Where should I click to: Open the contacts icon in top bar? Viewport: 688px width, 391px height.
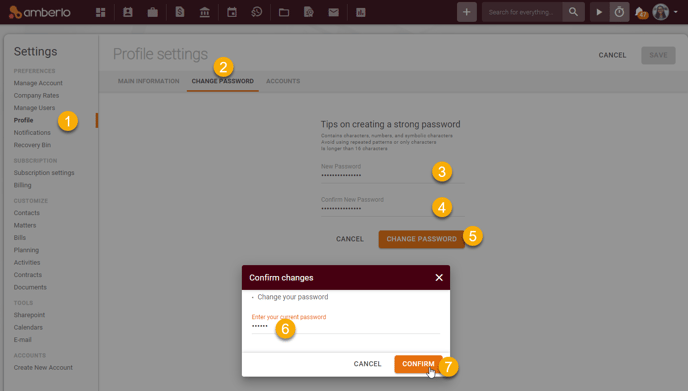click(x=128, y=12)
